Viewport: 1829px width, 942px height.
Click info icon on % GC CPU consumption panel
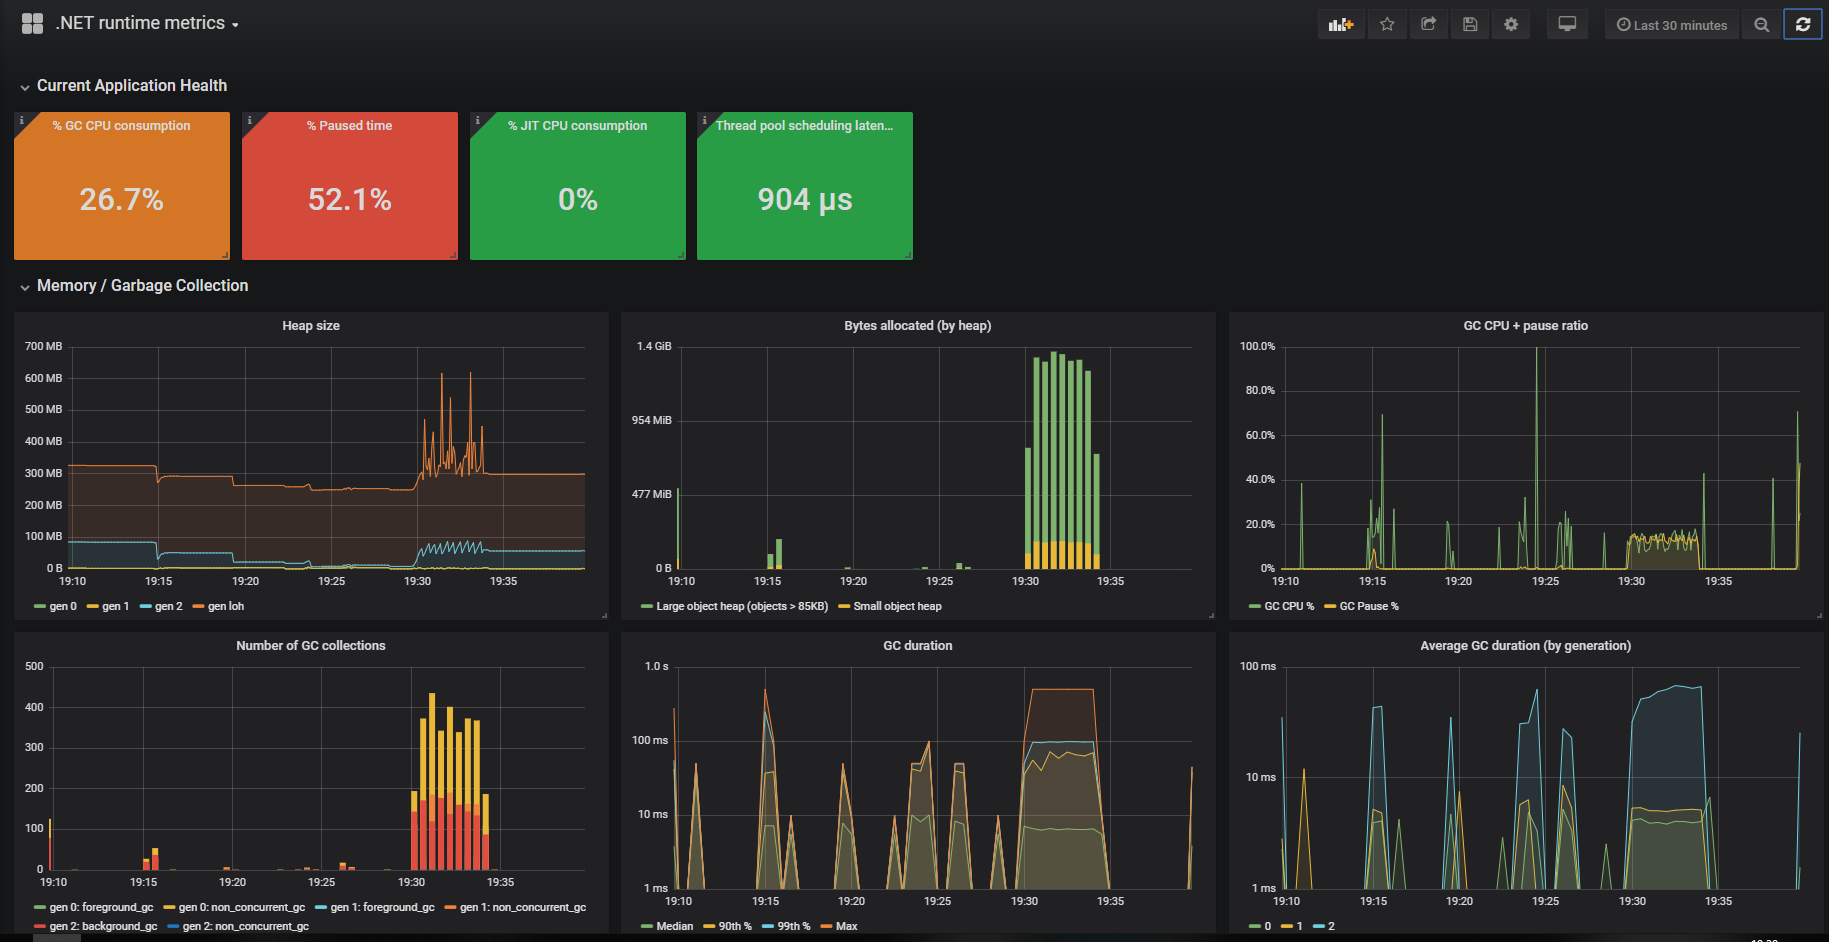click(21, 120)
